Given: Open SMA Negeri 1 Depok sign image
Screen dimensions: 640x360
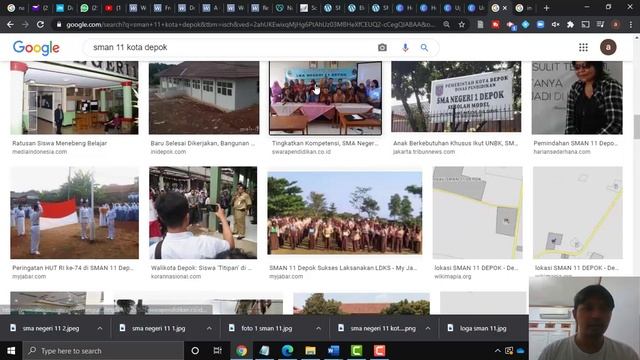Looking at the screenshot, I should pos(456,97).
